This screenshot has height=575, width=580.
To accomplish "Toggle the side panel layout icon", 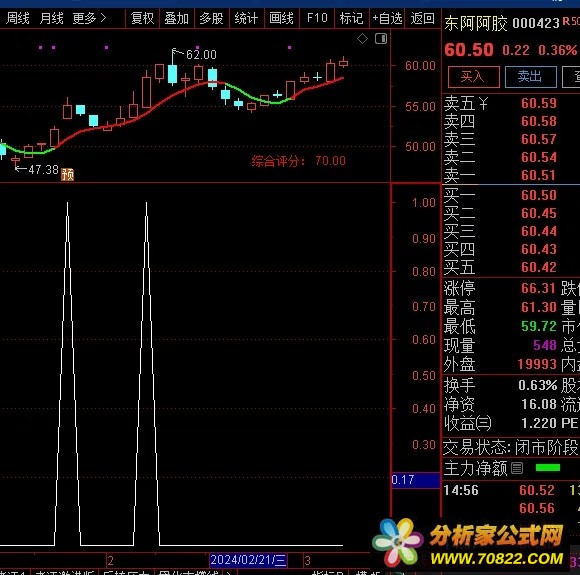I will (381, 38).
